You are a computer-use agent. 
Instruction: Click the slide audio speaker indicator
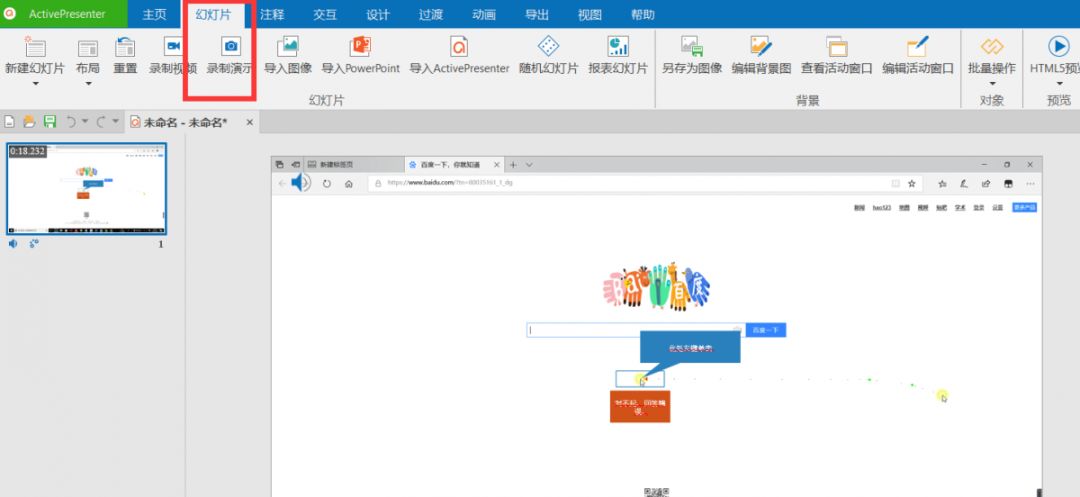click(x=13, y=244)
